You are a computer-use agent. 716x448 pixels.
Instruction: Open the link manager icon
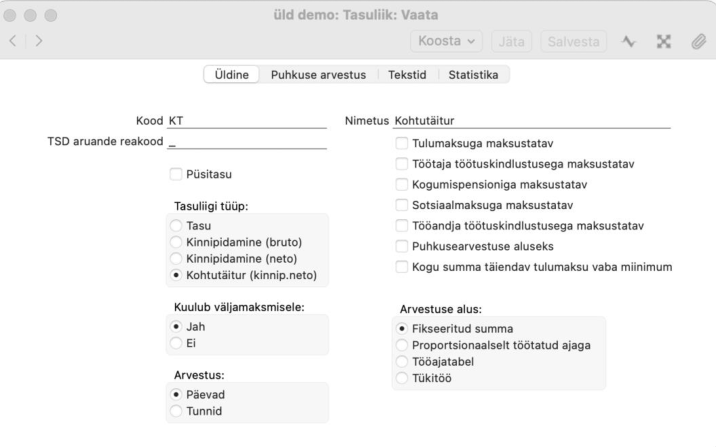pyautogui.click(x=663, y=42)
